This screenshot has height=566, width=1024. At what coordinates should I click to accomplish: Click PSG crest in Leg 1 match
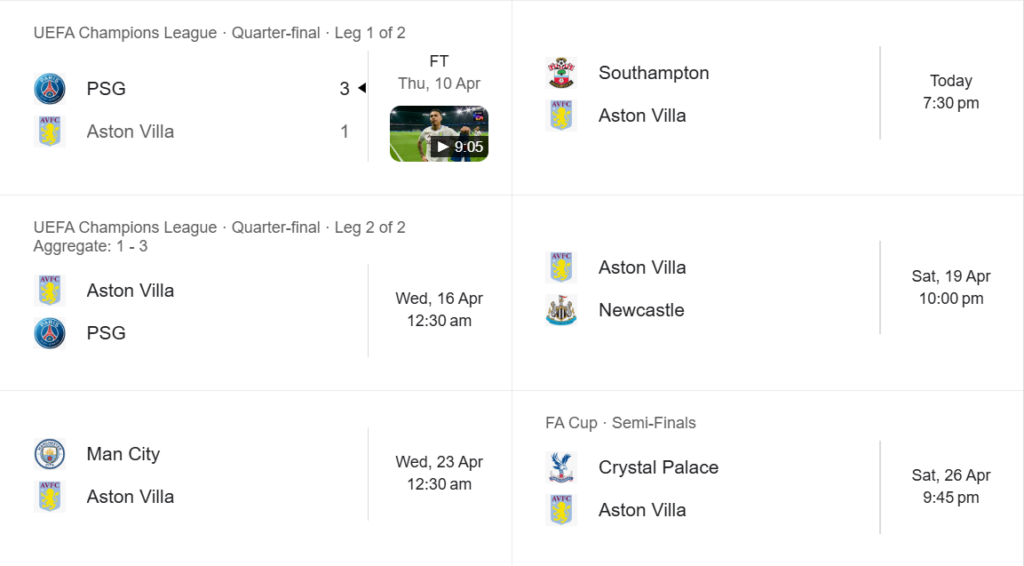(49, 89)
